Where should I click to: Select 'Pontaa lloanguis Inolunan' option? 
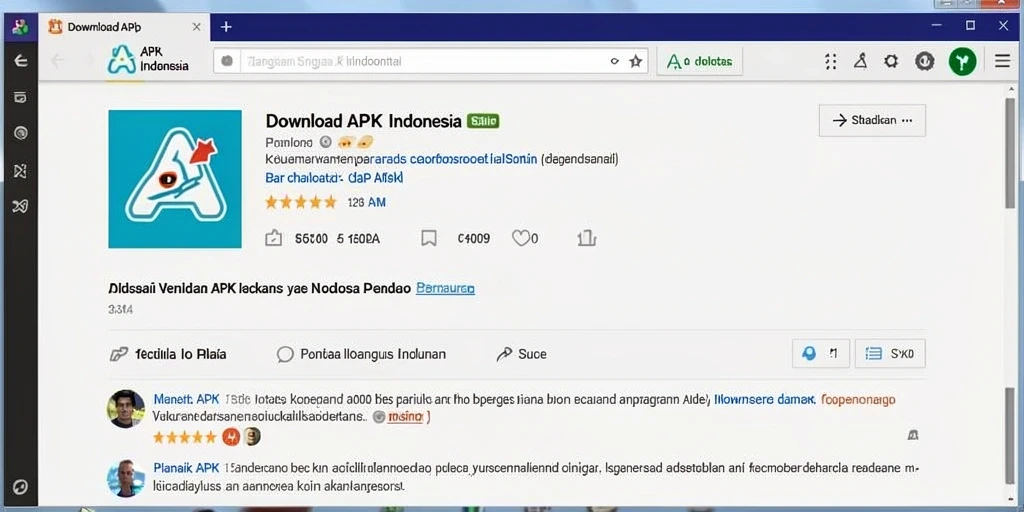(x=361, y=354)
